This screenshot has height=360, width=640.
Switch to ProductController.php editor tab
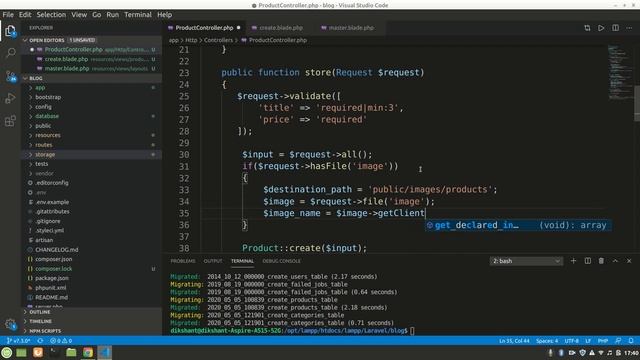[204, 28]
